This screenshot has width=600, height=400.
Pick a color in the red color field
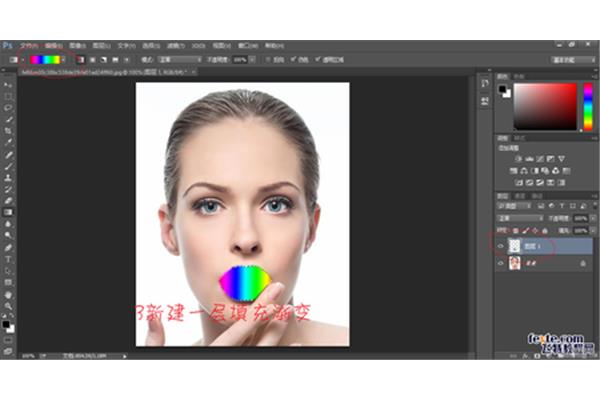pos(545,107)
